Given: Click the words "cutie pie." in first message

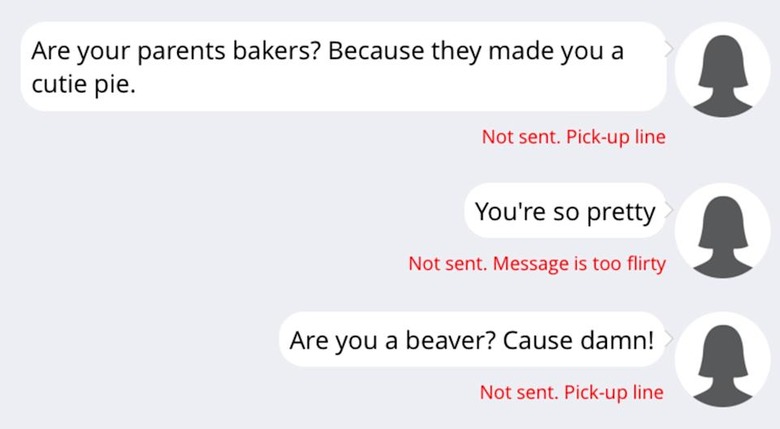Looking at the screenshot, I should (83, 84).
